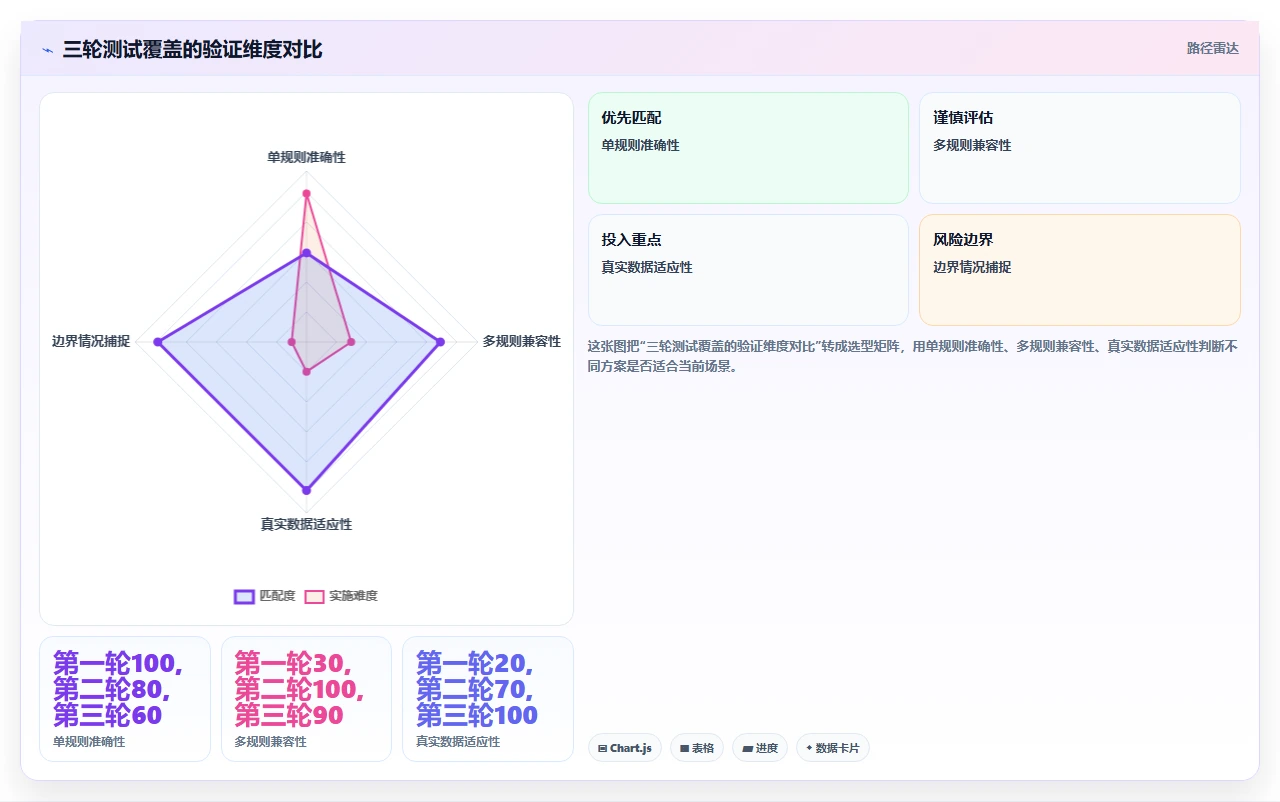This screenshot has width=1280, height=802.
Task: Open the orange 风险边界 card
Action: 1080,270
